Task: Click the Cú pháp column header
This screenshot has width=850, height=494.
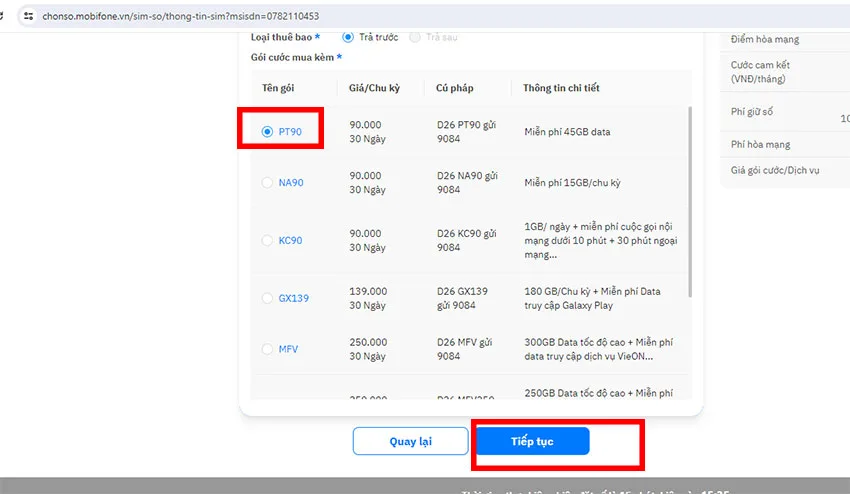Action: tap(455, 88)
